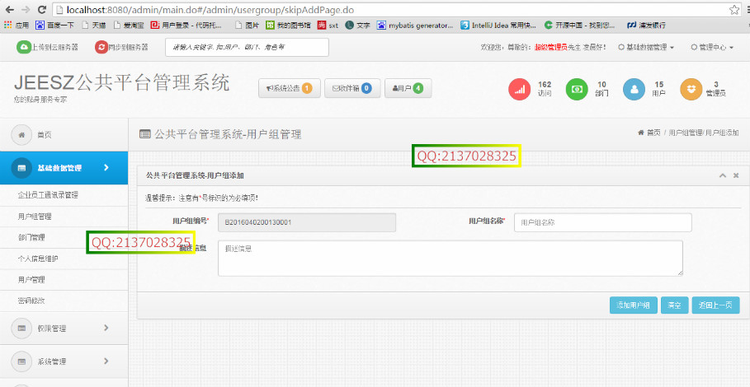This screenshot has height=387, width=750.
Task: Open the 天猫 bookmark
Action: [94, 25]
